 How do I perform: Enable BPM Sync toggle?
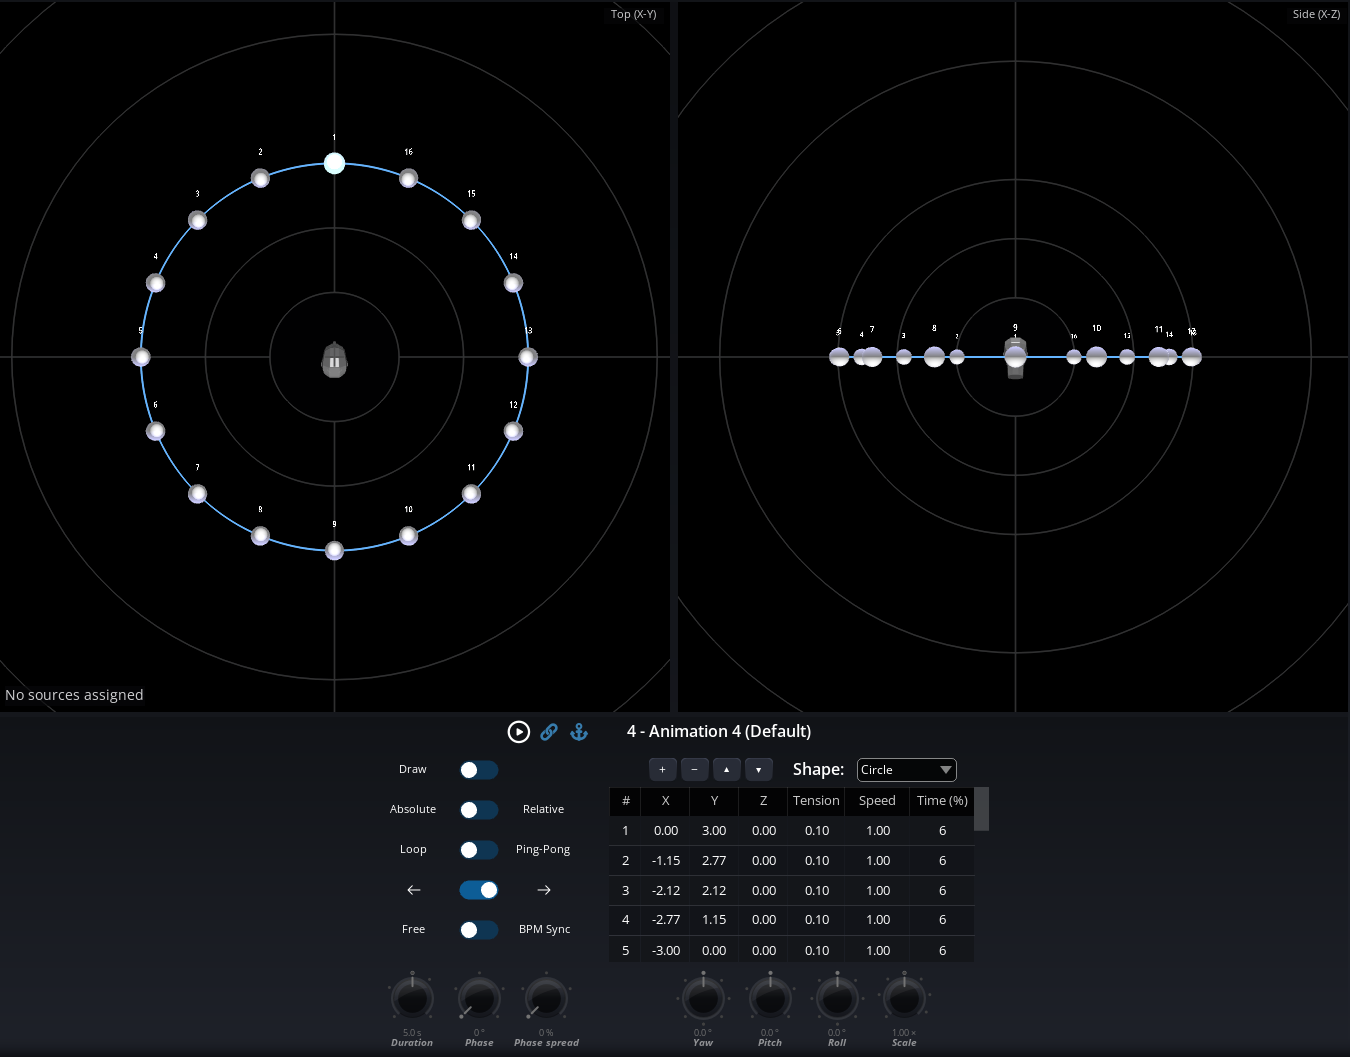pyautogui.click(x=478, y=930)
